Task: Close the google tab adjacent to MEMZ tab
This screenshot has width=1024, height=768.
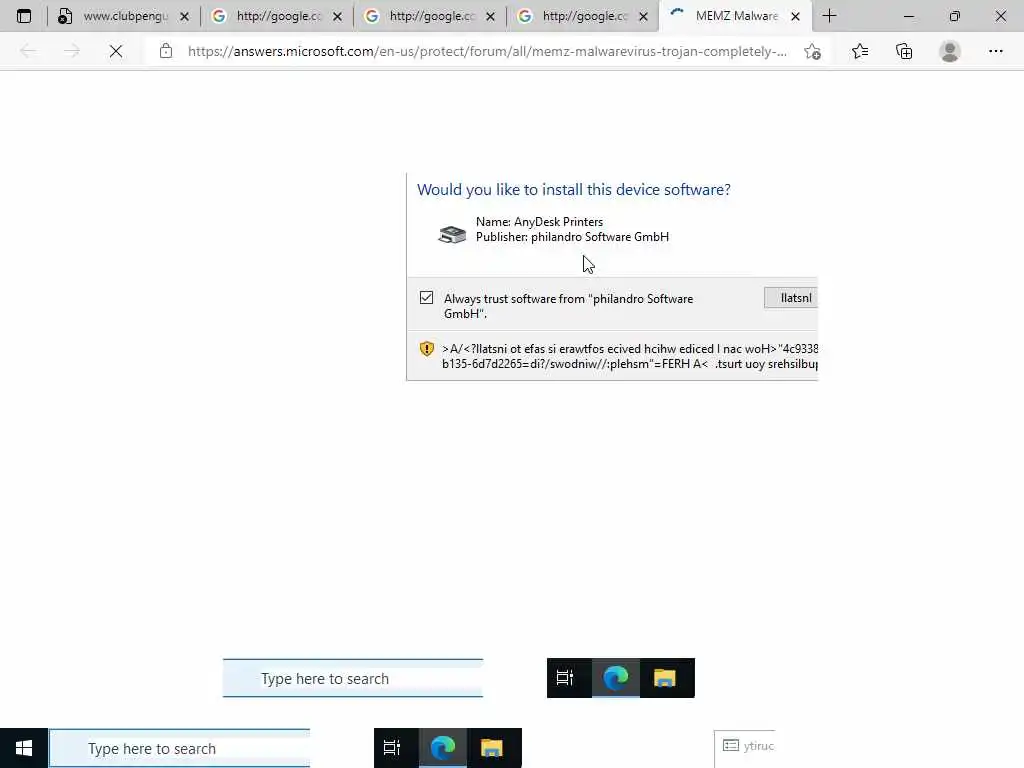Action: pyautogui.click(x=643, y=16)
